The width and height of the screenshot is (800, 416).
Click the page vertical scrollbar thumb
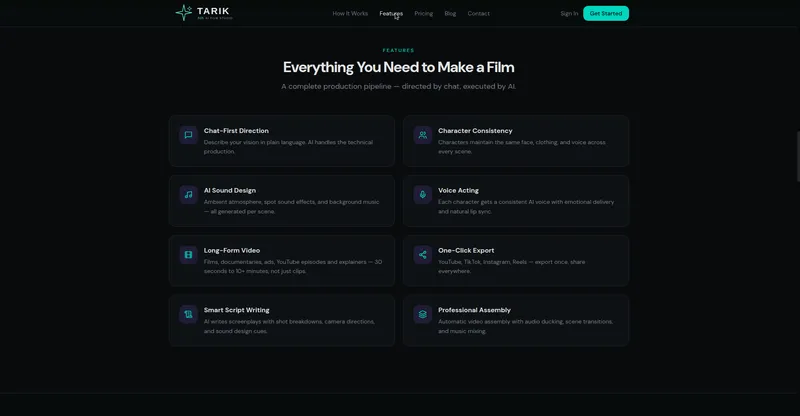[x=798, y=156]
